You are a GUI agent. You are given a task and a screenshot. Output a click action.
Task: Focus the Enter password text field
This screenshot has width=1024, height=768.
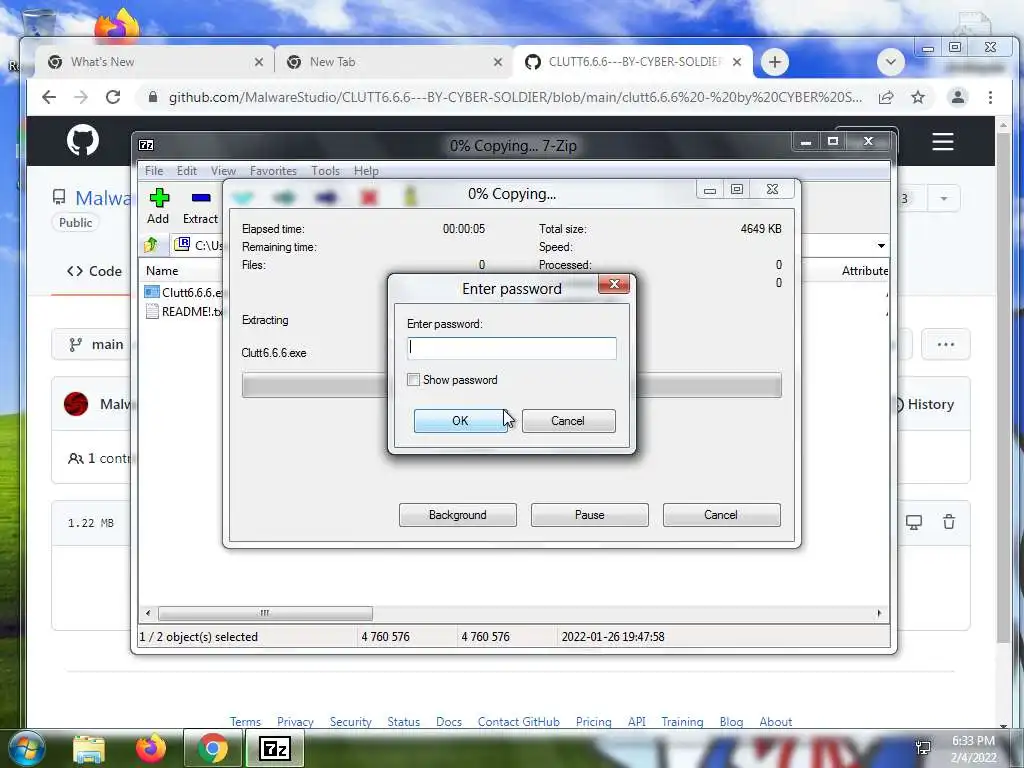tap(511, 348)
